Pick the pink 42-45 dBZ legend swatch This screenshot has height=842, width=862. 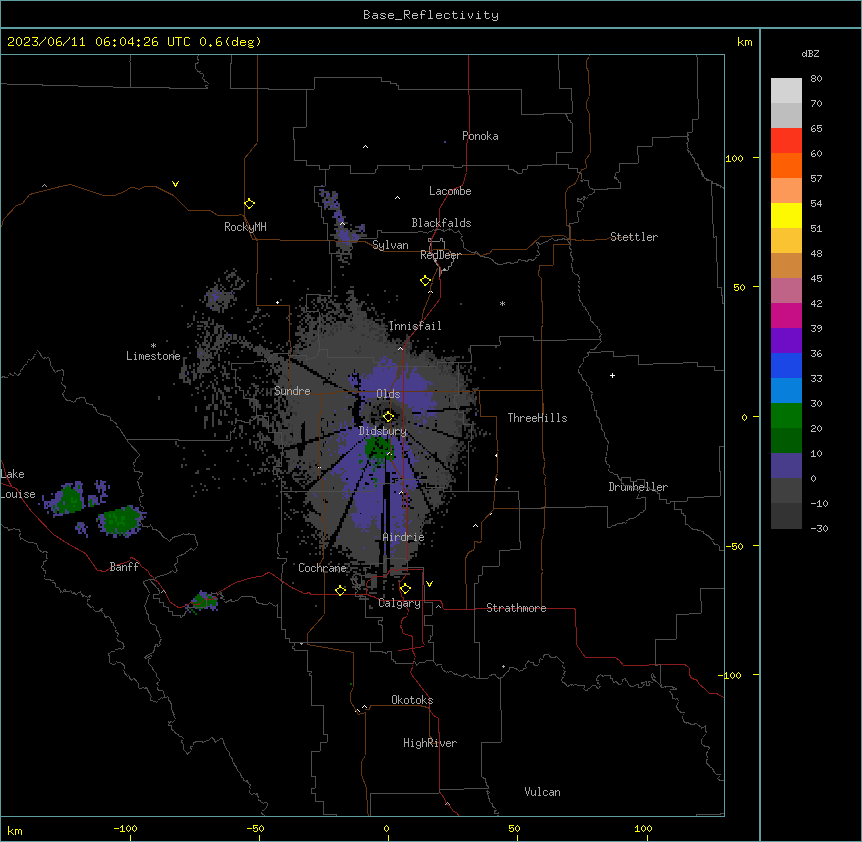(x=786, y=291)
